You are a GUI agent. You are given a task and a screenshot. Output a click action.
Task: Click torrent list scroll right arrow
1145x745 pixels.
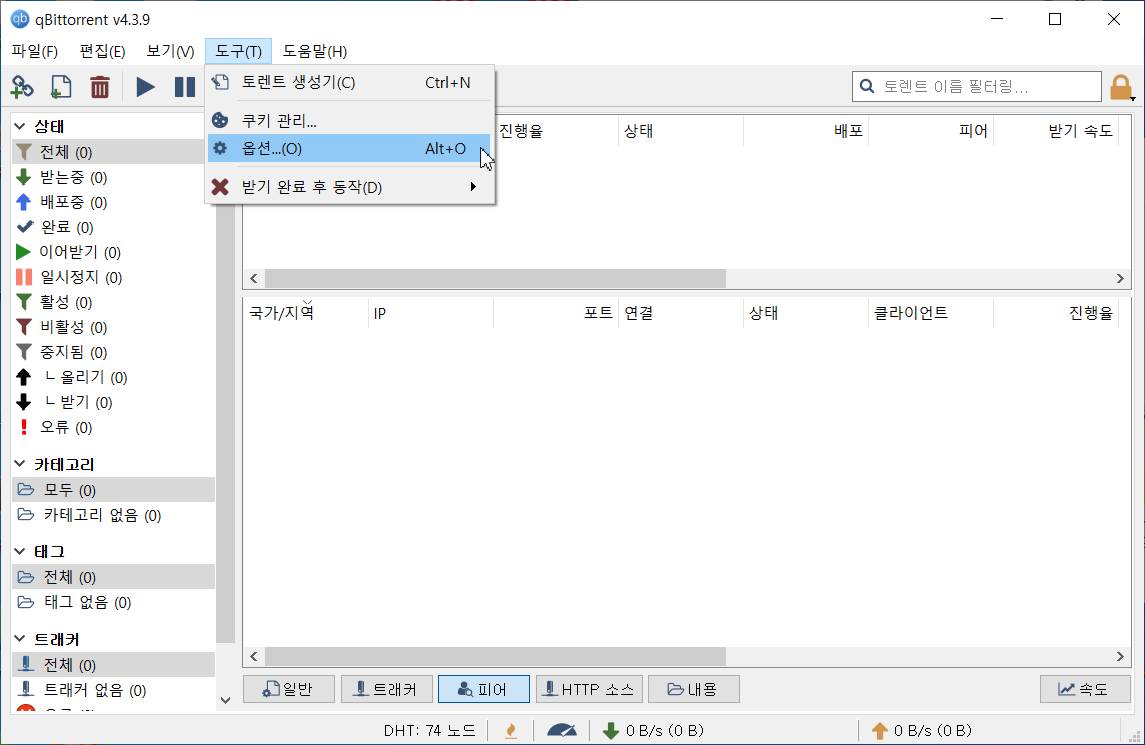[x=1120, y=278]
